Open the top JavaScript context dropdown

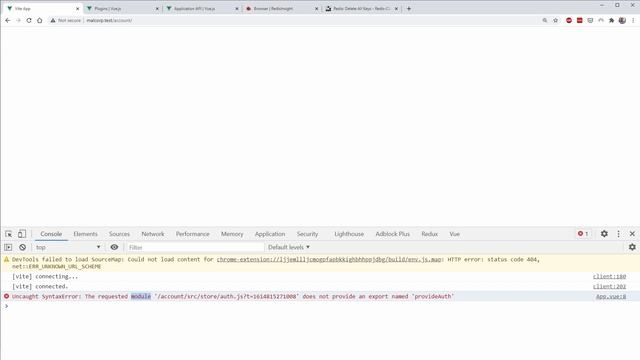pyautogui.click(x=68, y=247)
